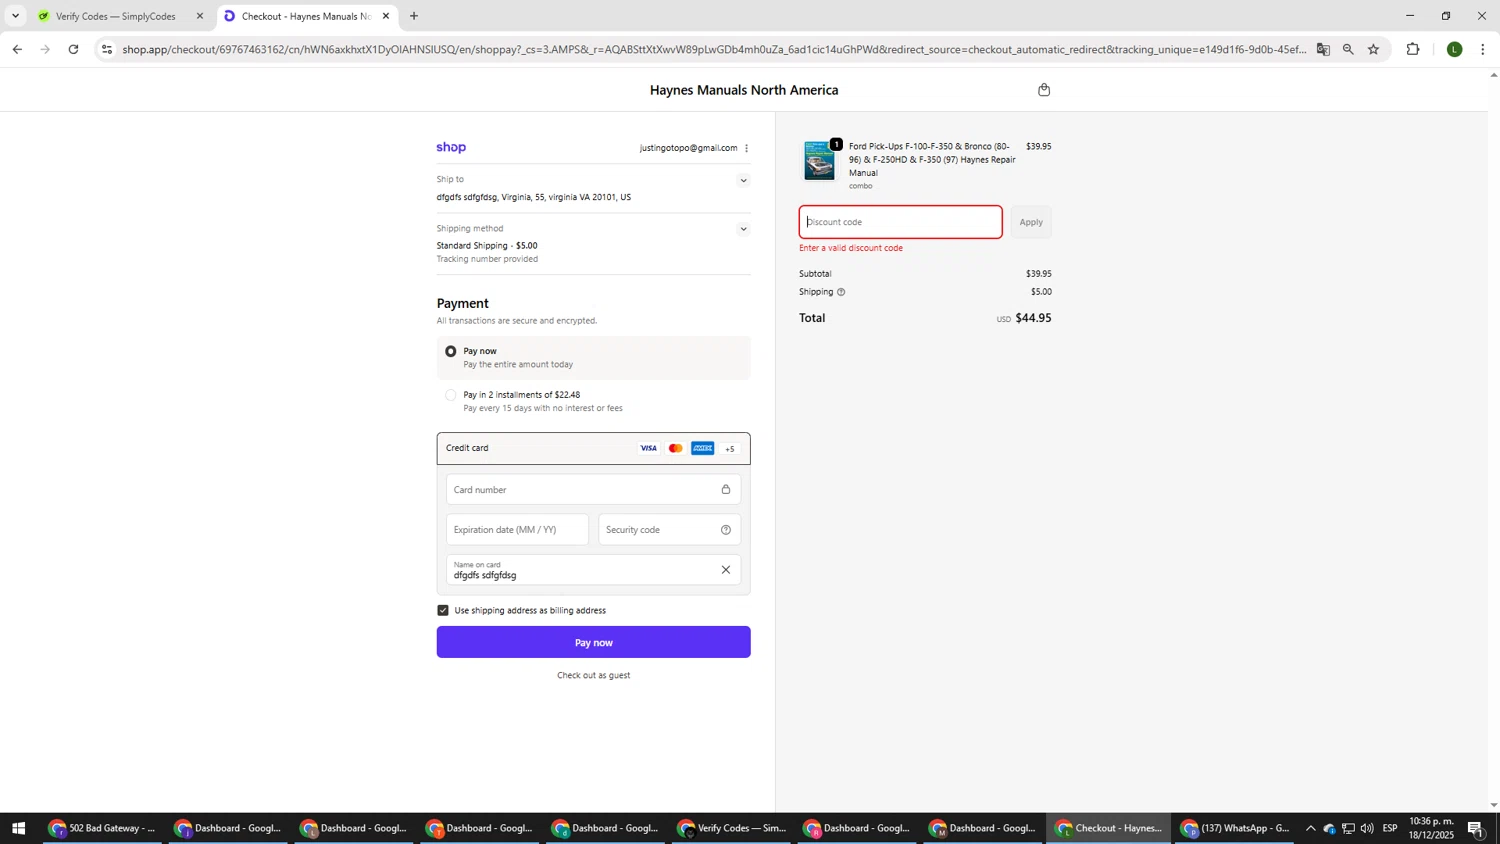Click the Mastercard icon
This screenshot has height=844, width=1500.
click(x=676, y=448)
